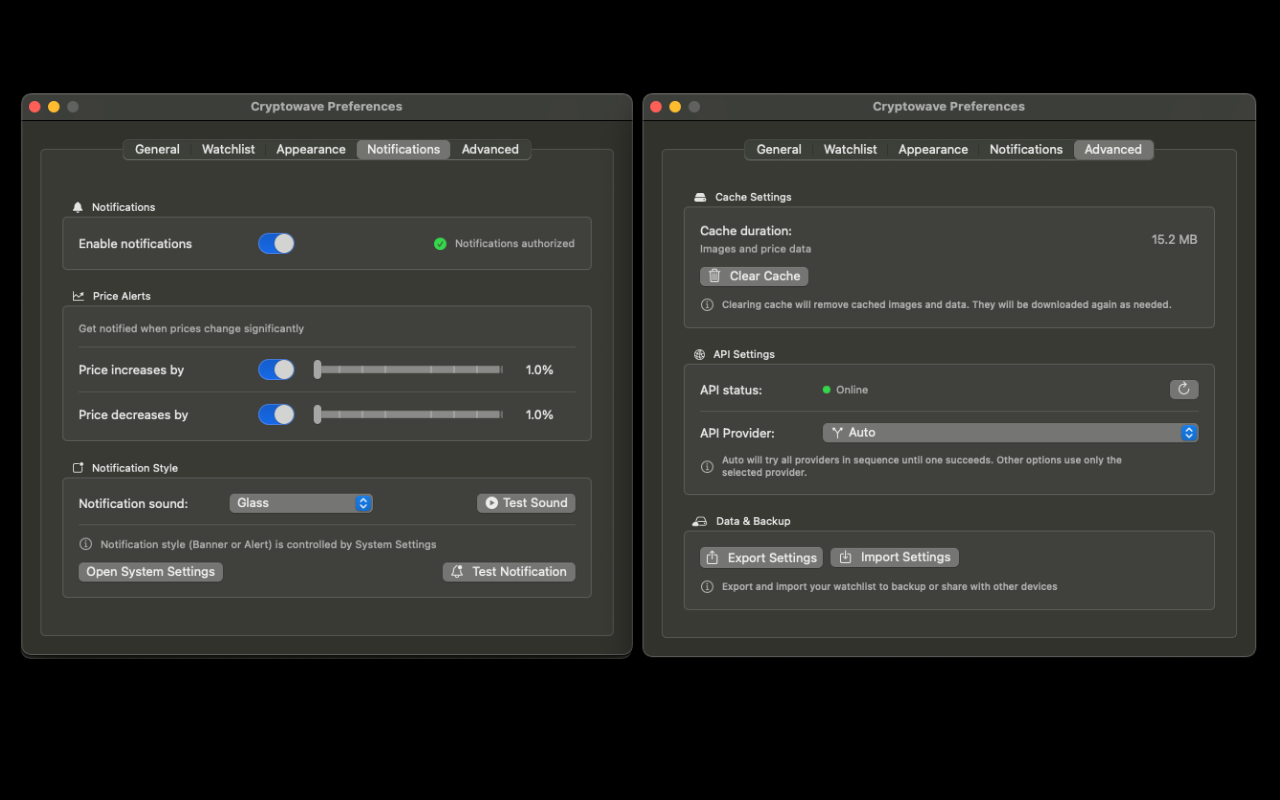Click the Open System Settings button
The width and height of the screenshot is (1280, 800).
point(150,571)
